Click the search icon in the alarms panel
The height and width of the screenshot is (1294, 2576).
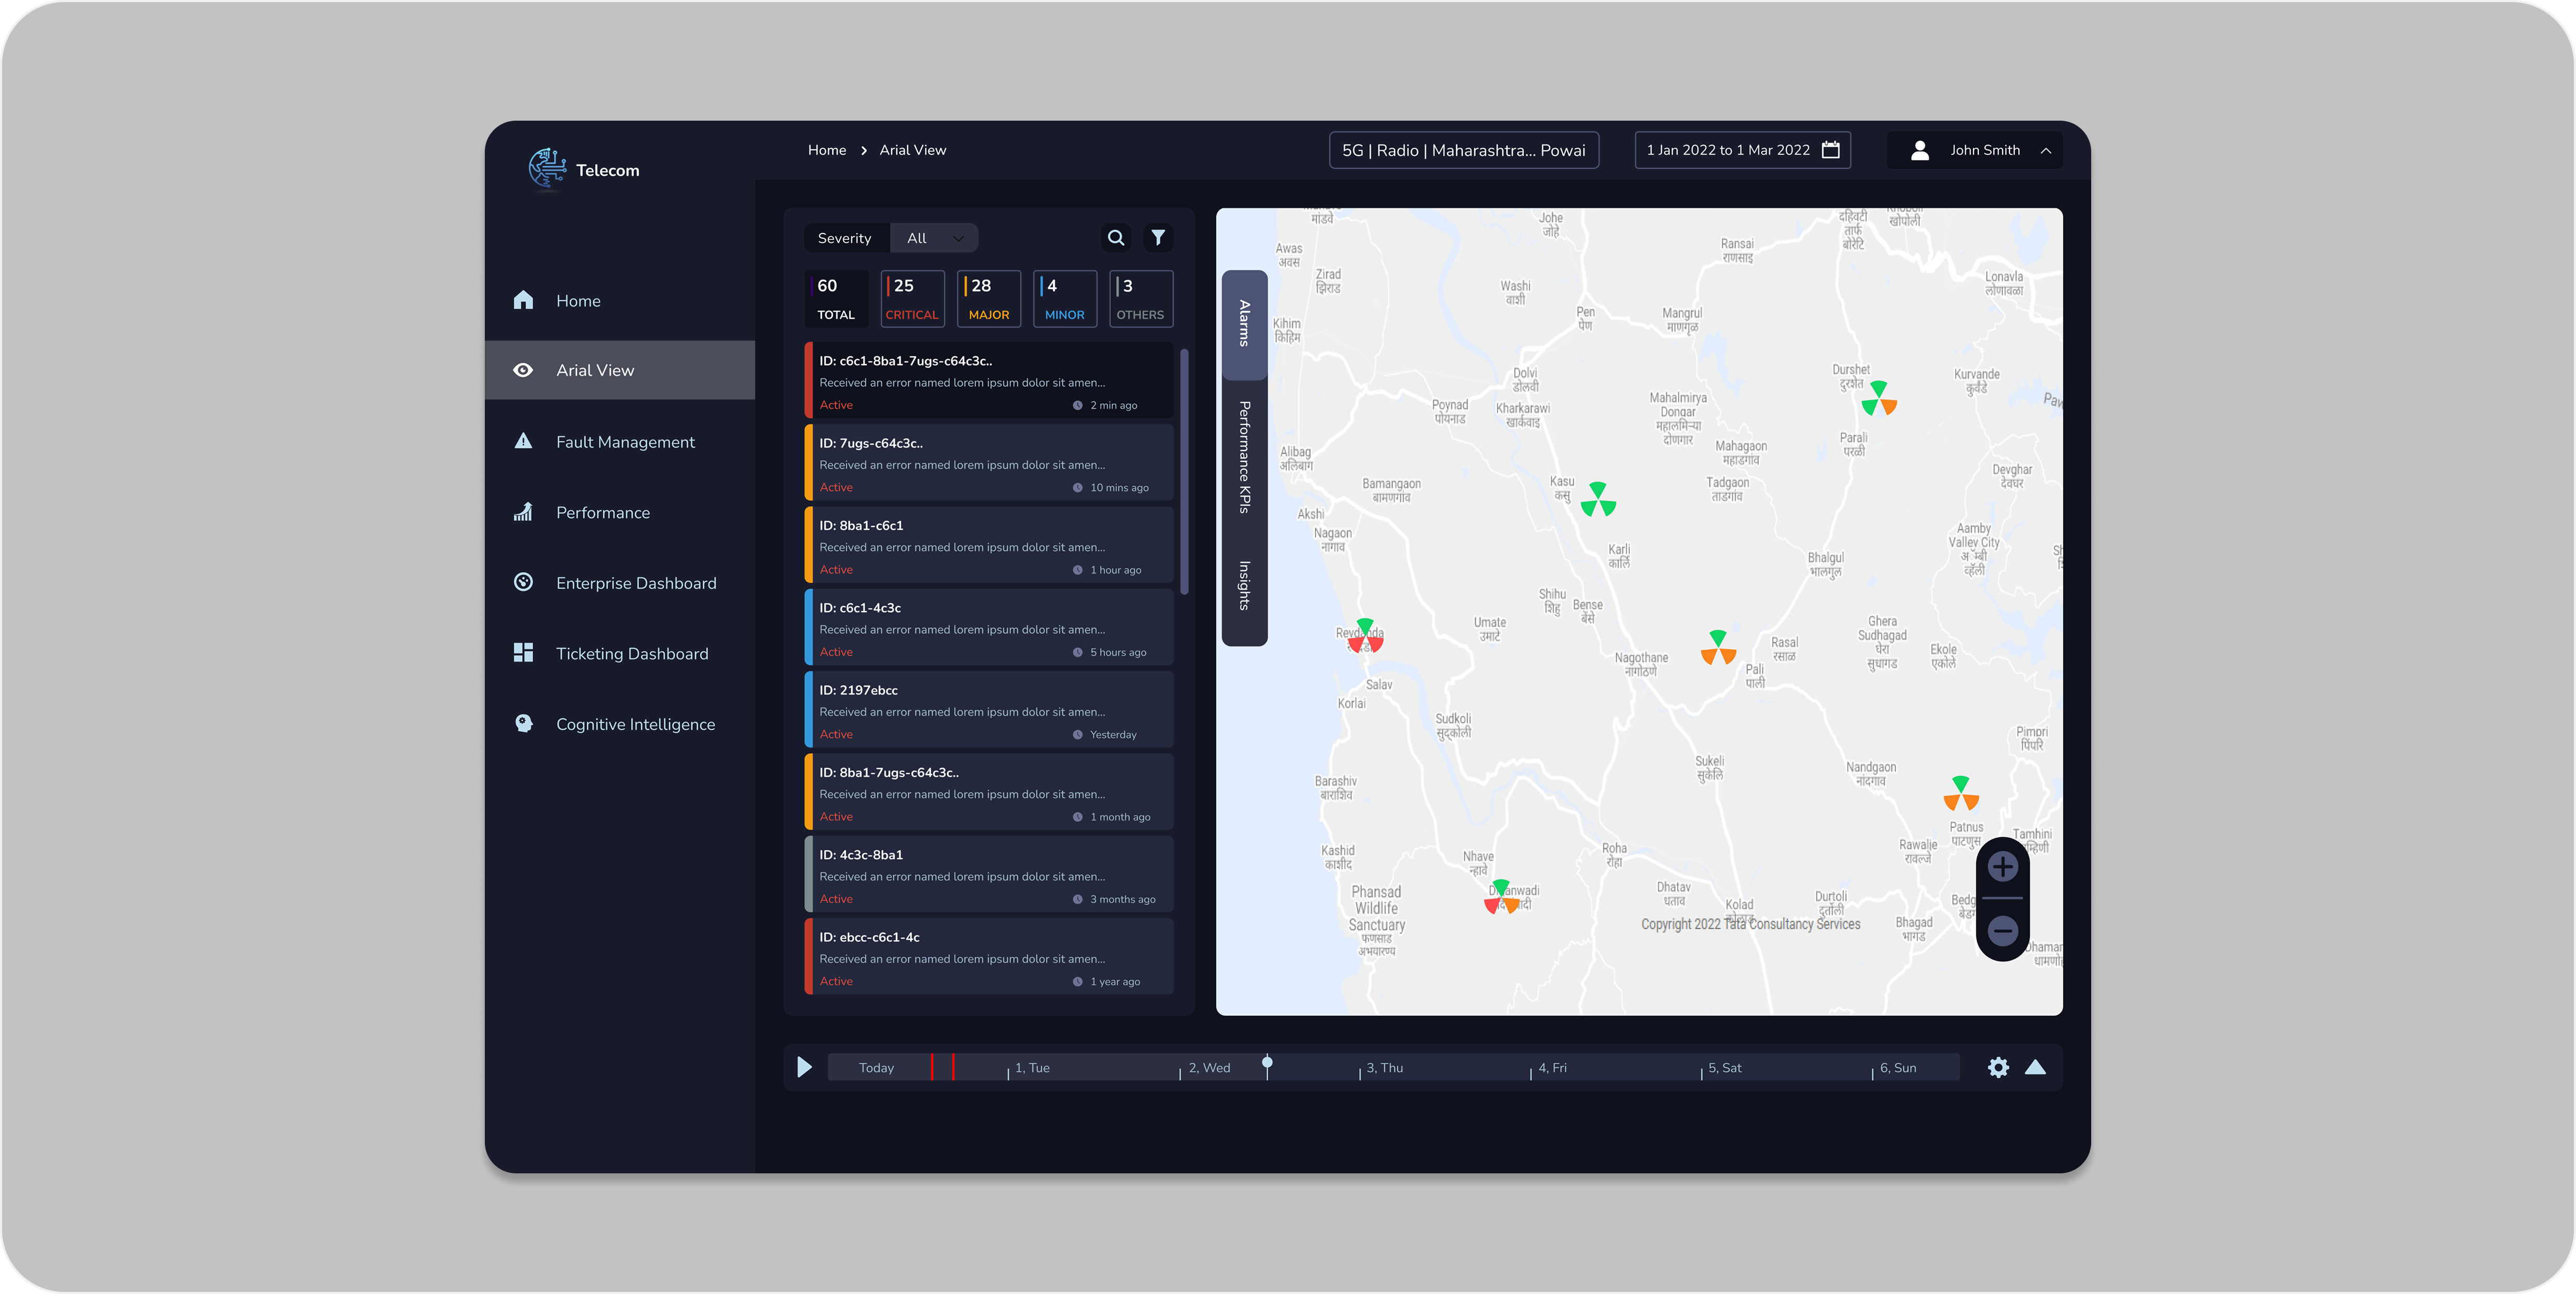pos(1116,238)
